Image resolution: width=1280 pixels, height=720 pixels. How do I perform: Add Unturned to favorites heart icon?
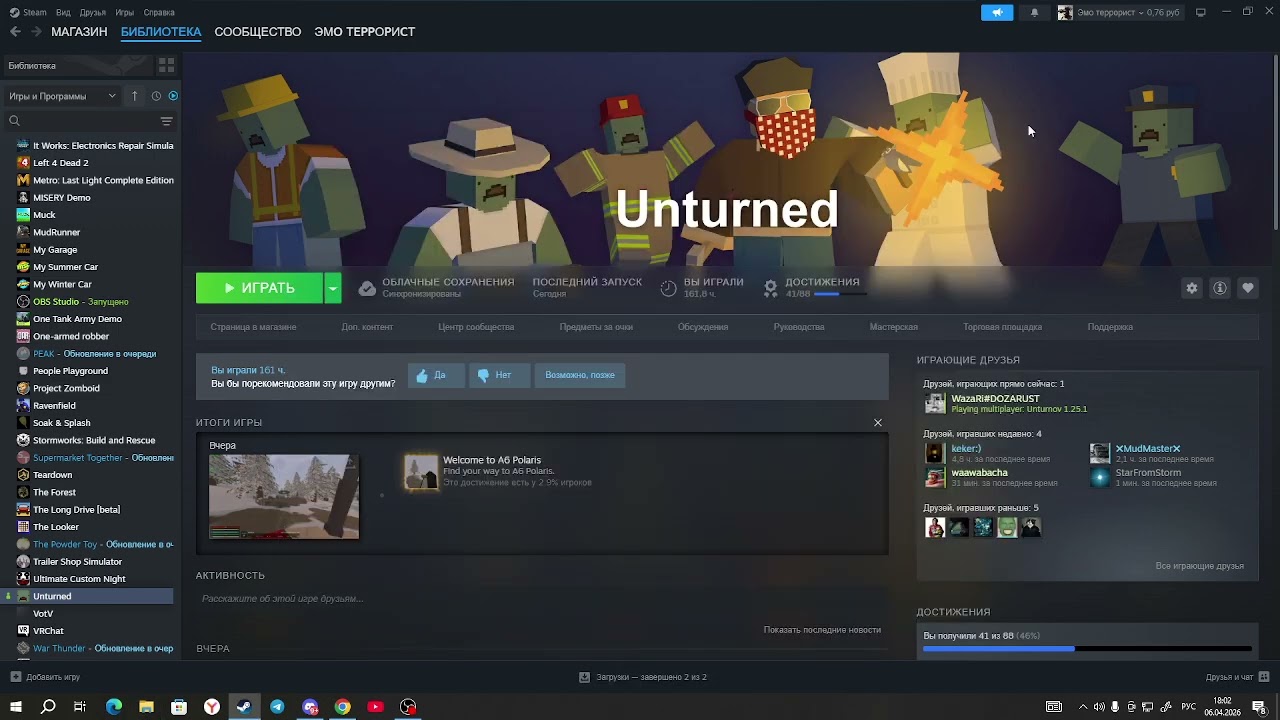tap(1247, 288)
